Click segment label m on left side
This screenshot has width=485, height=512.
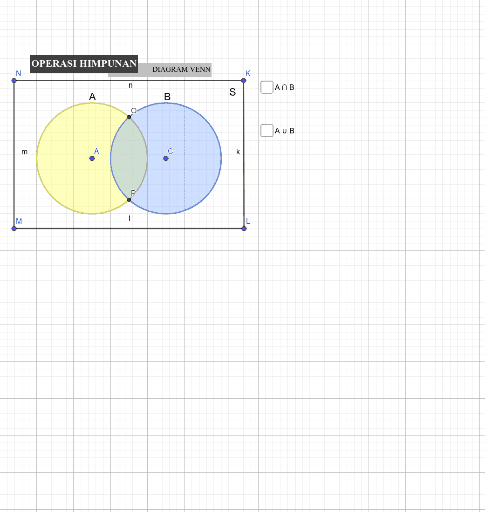pos(24,152)
